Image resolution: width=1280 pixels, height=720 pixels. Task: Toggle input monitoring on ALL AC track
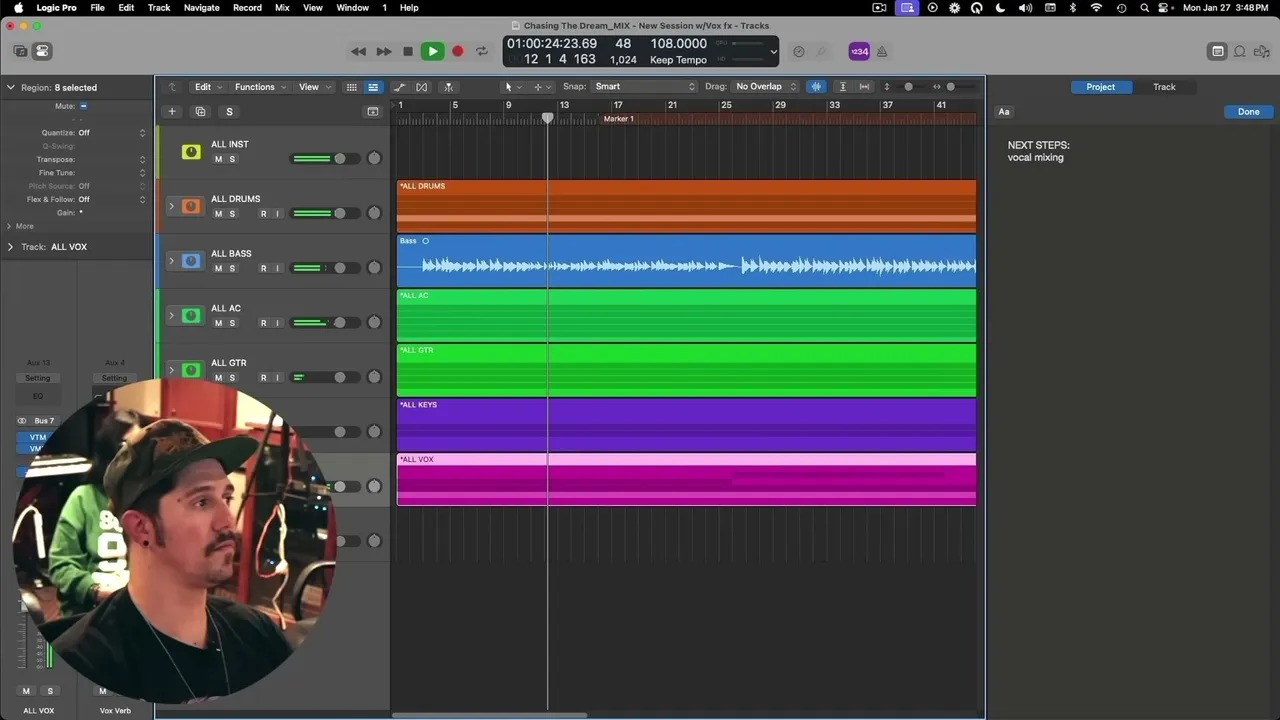tap(277, 323)
